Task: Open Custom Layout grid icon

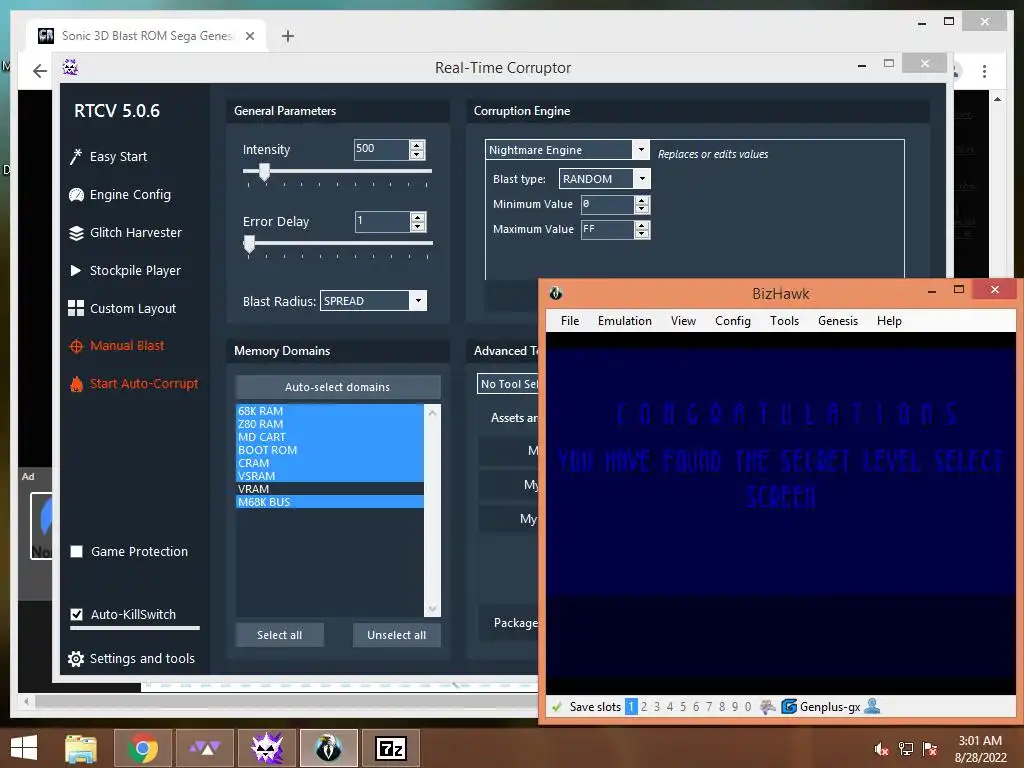Action: tap(76, 308)
